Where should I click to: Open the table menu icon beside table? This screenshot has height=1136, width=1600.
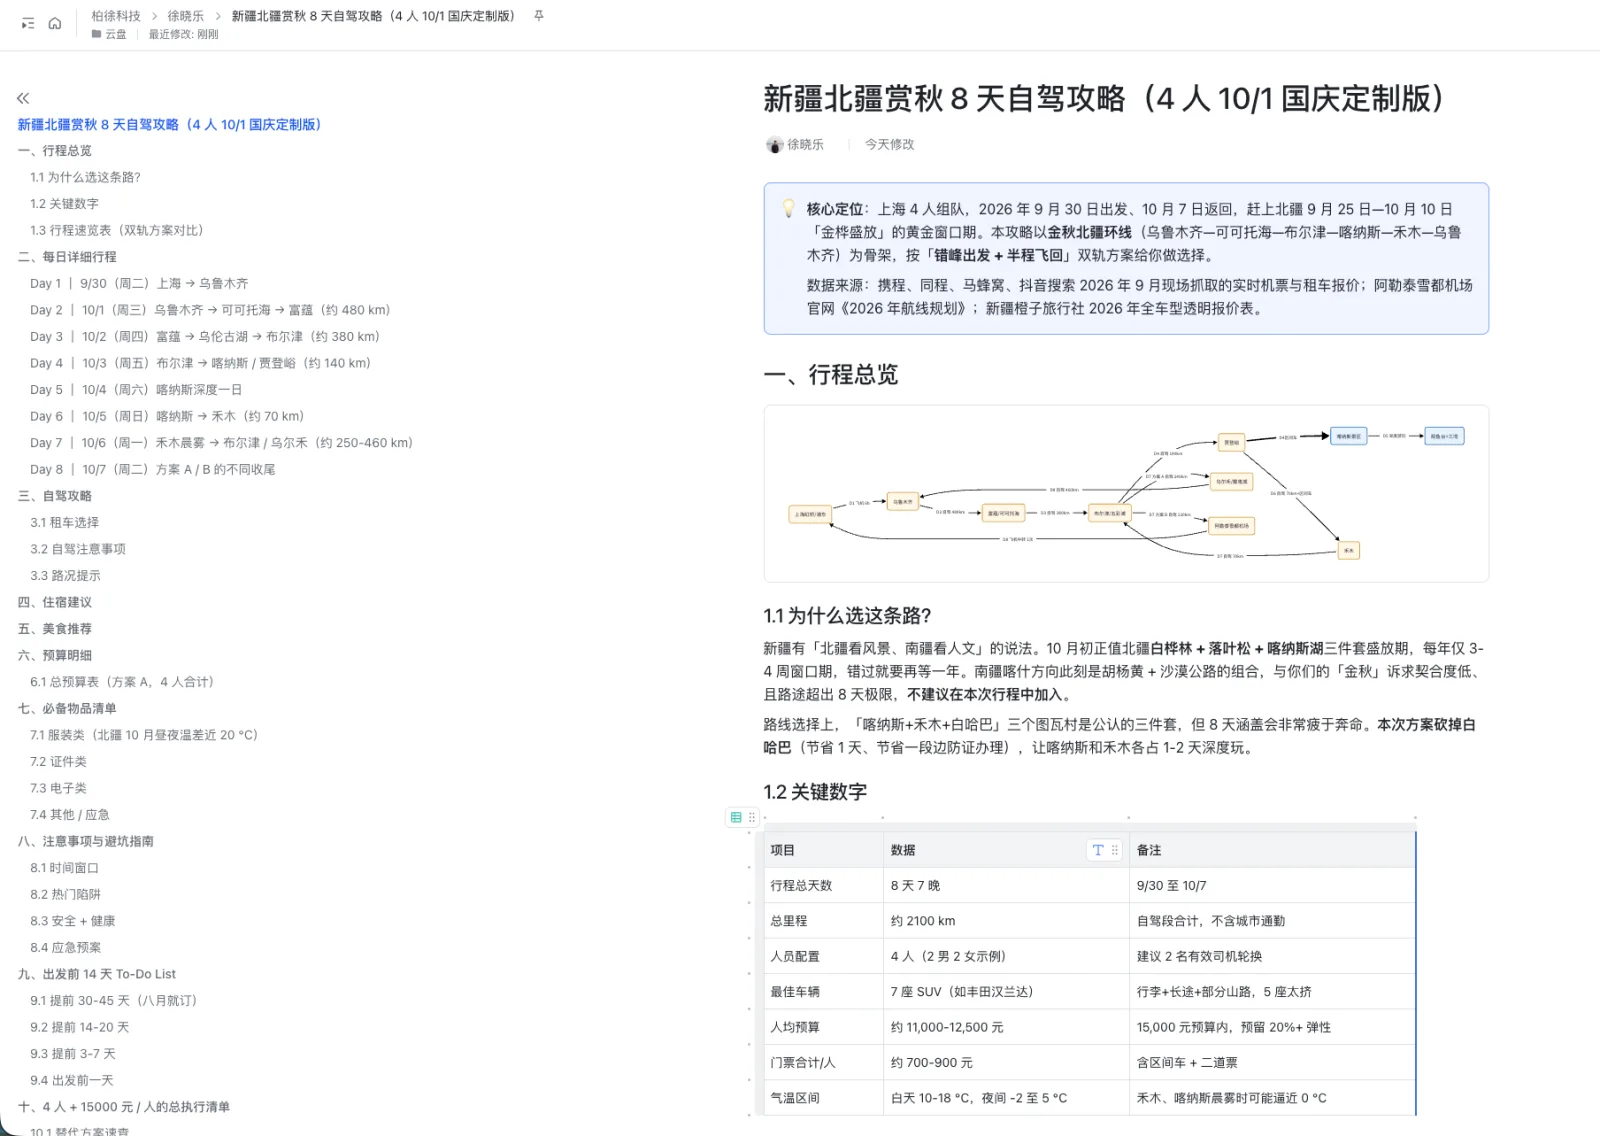click(x=736, y=817)
